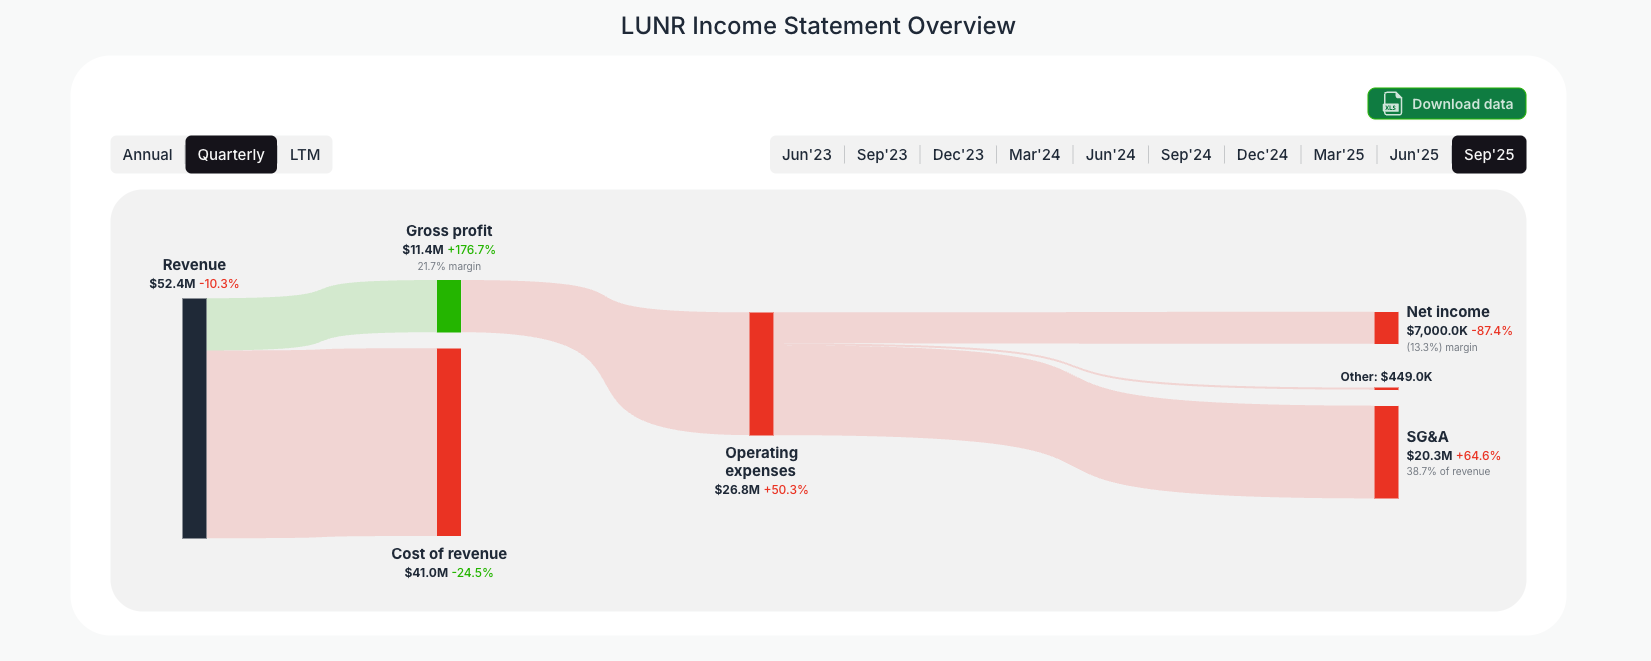1651x661 pixels.
Task: Open the Dec'24 quarter data
Action: [1262, 154]
